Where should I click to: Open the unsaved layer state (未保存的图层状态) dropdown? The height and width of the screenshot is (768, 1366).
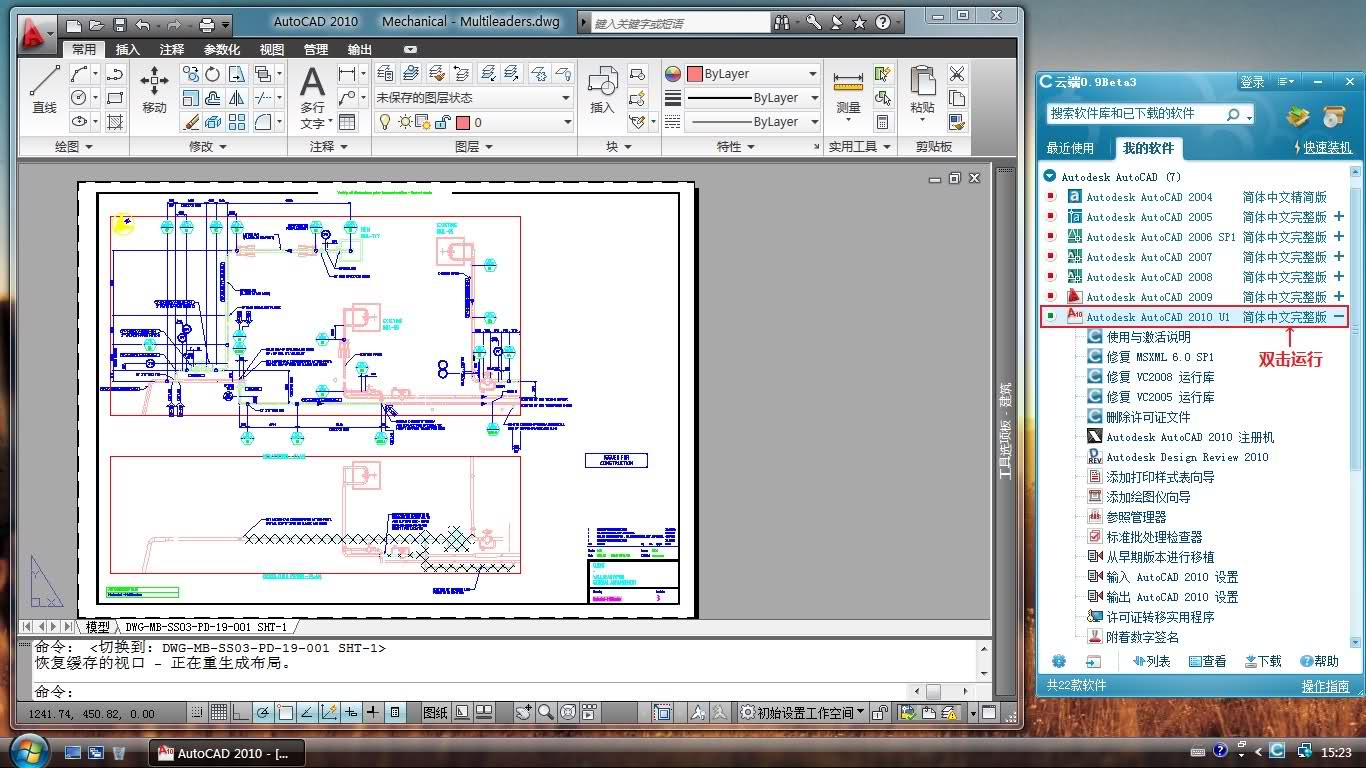[474, 98]
